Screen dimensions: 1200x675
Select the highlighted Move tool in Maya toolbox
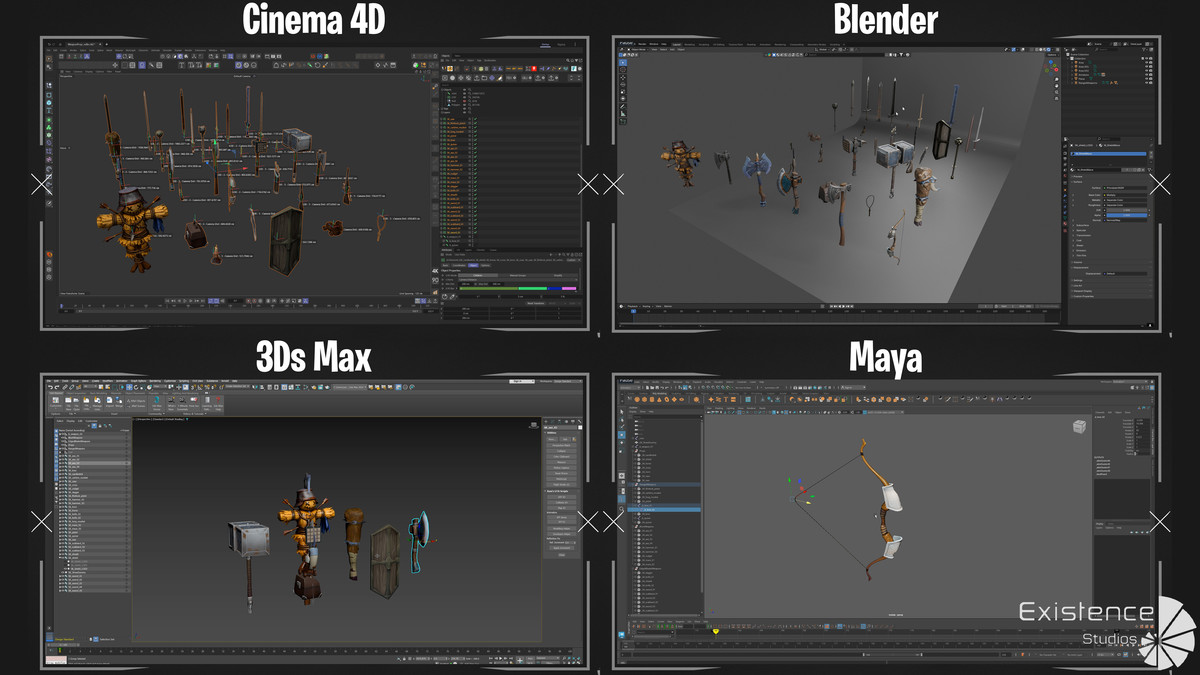(622, 435)
